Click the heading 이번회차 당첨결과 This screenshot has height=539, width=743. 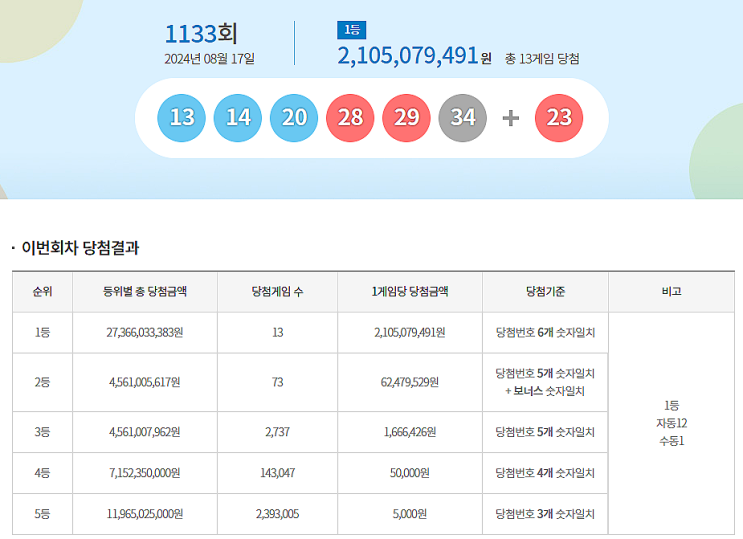click(x=80, y=248)
